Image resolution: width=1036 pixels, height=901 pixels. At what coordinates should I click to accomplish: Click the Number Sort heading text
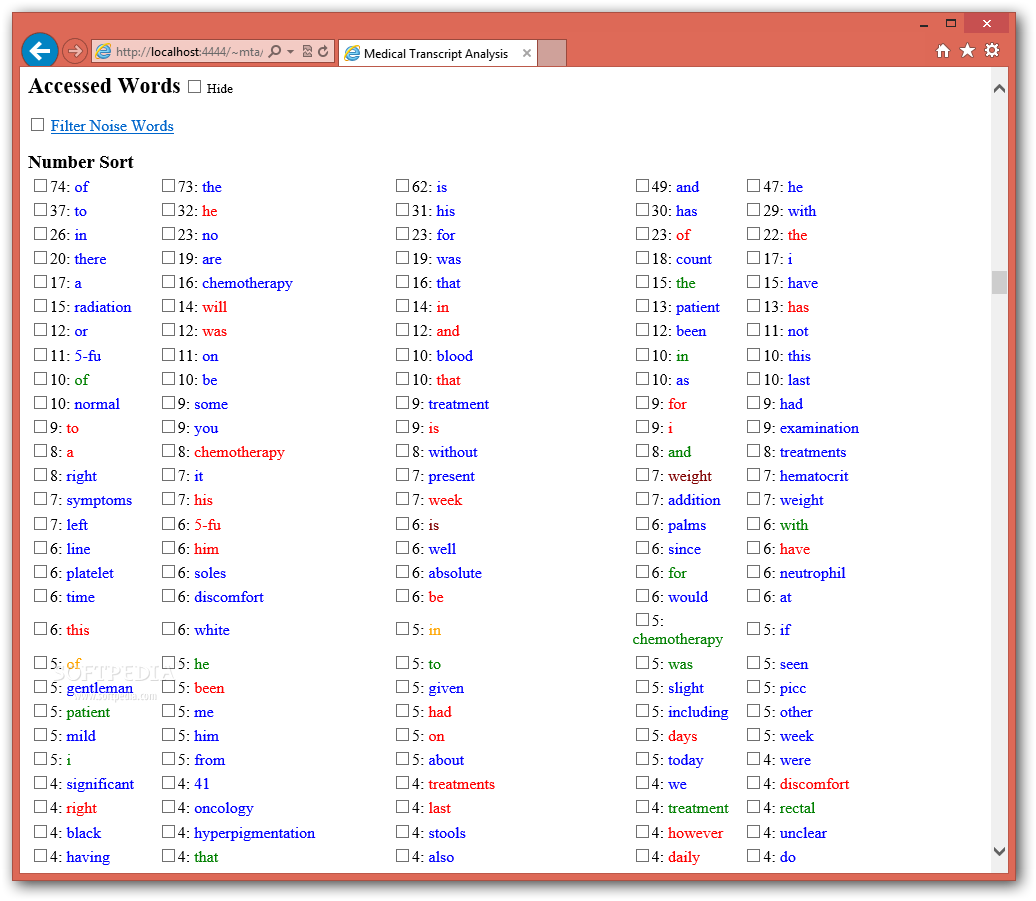click(x=81, y=162)
